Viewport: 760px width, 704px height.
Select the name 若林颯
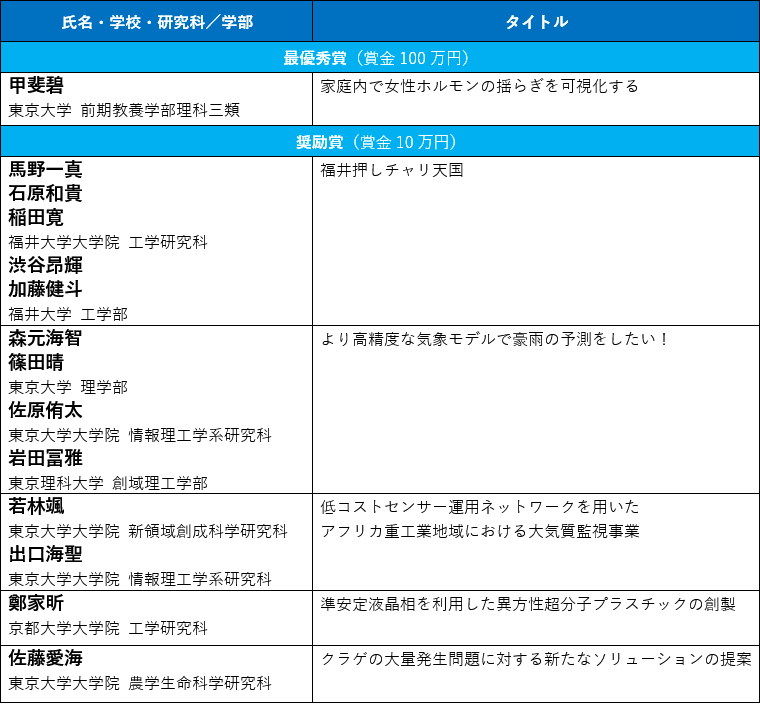click(x=37, y=507)
